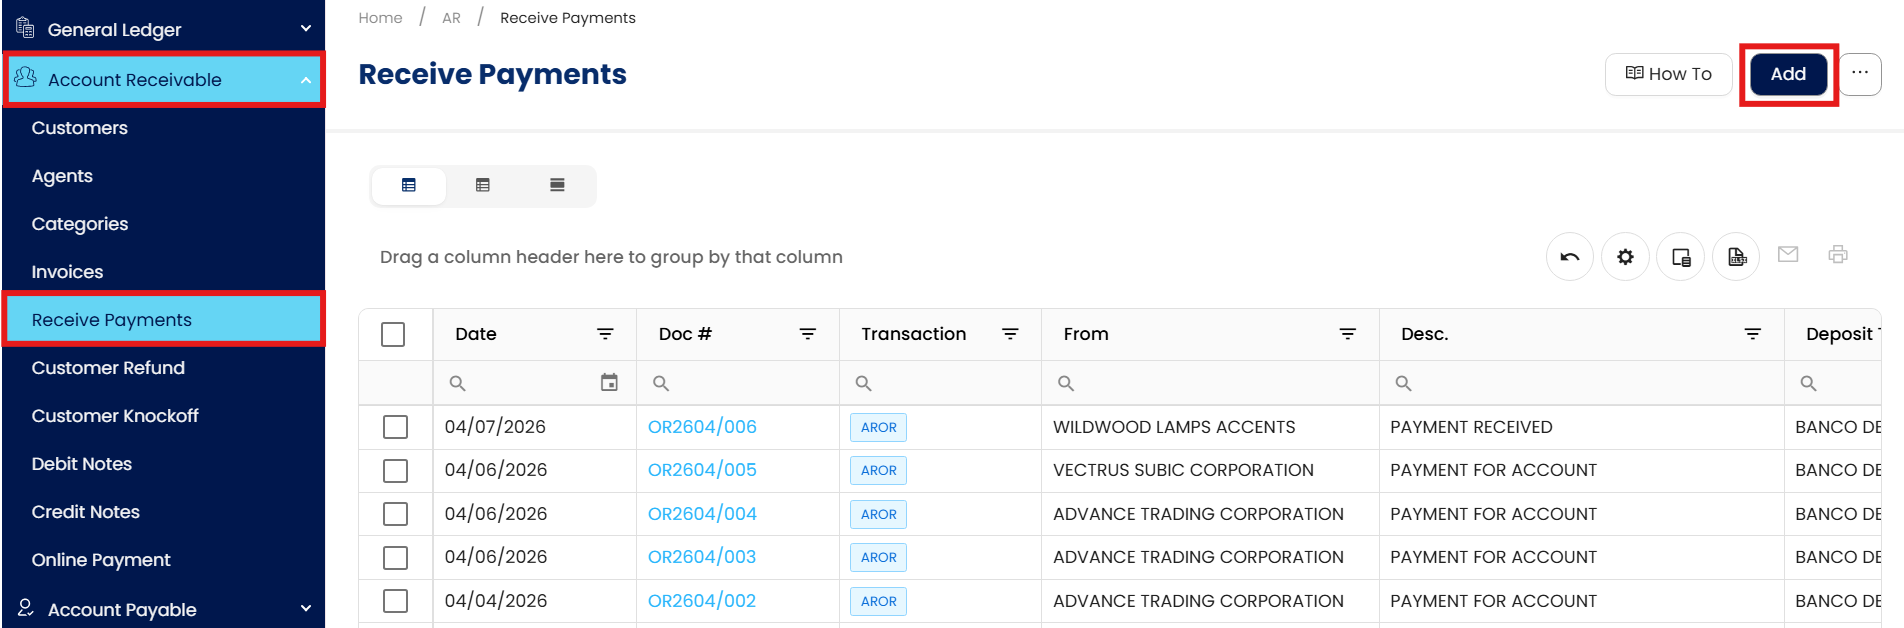Click the column chooser icon
This screenshot has height=628, width=1904.
coord(1681,257)
